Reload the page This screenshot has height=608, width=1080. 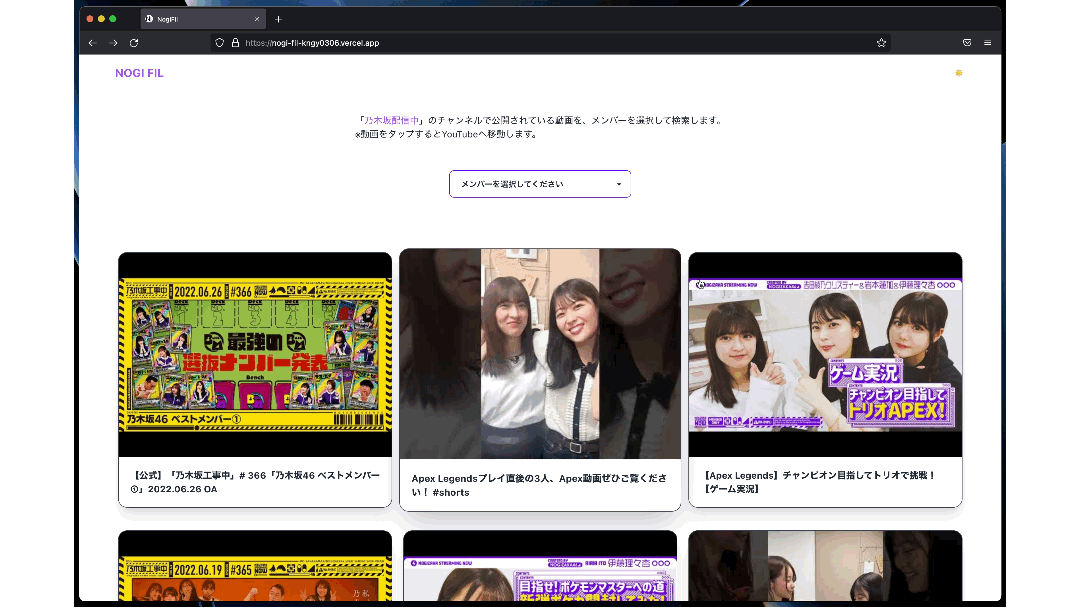(134, 43)
